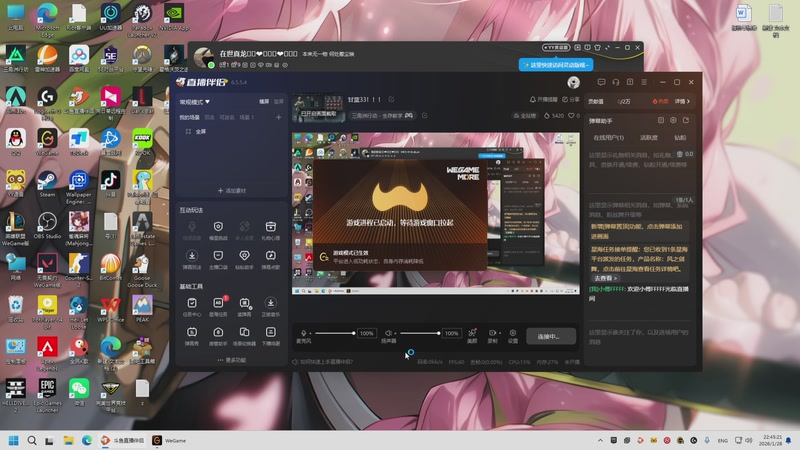The width and height of the screenshot is (800, 450).
Task: Open Steam desktop shortcut
Action: point(47,184)
